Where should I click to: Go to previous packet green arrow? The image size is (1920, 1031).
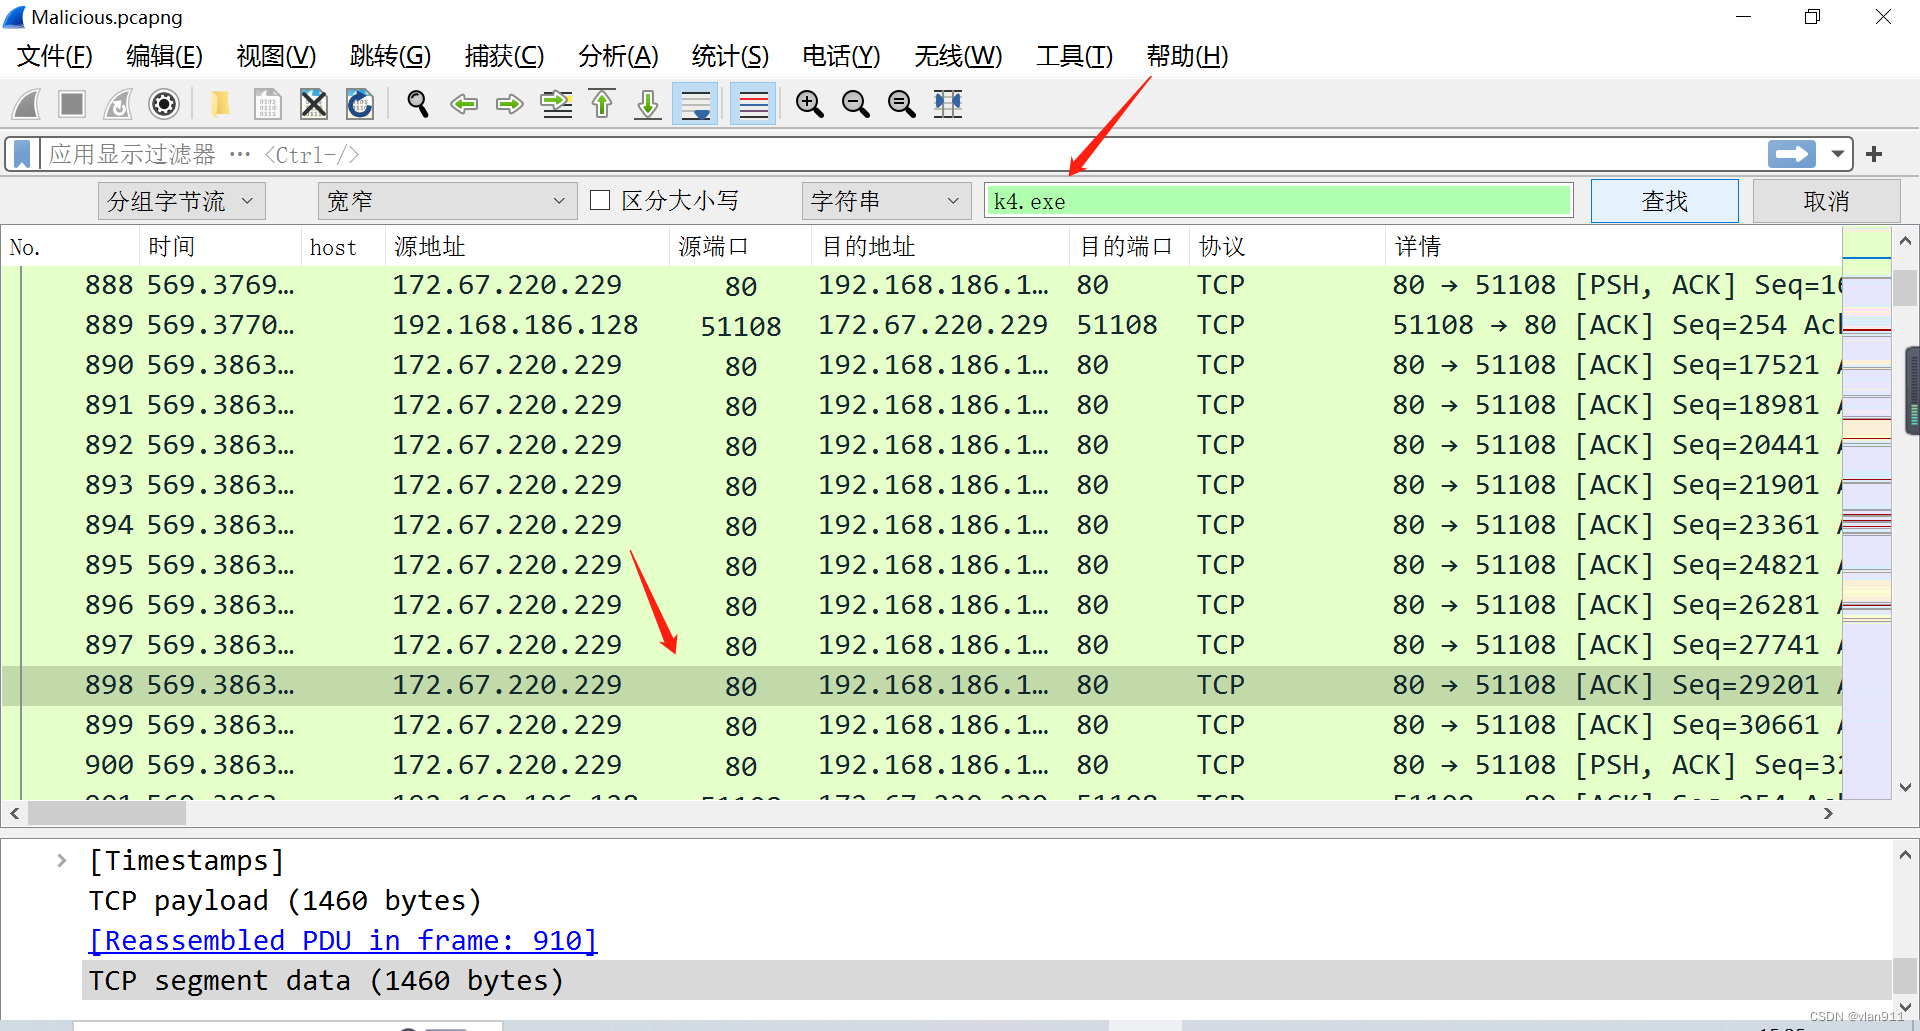tap(464, 104)
